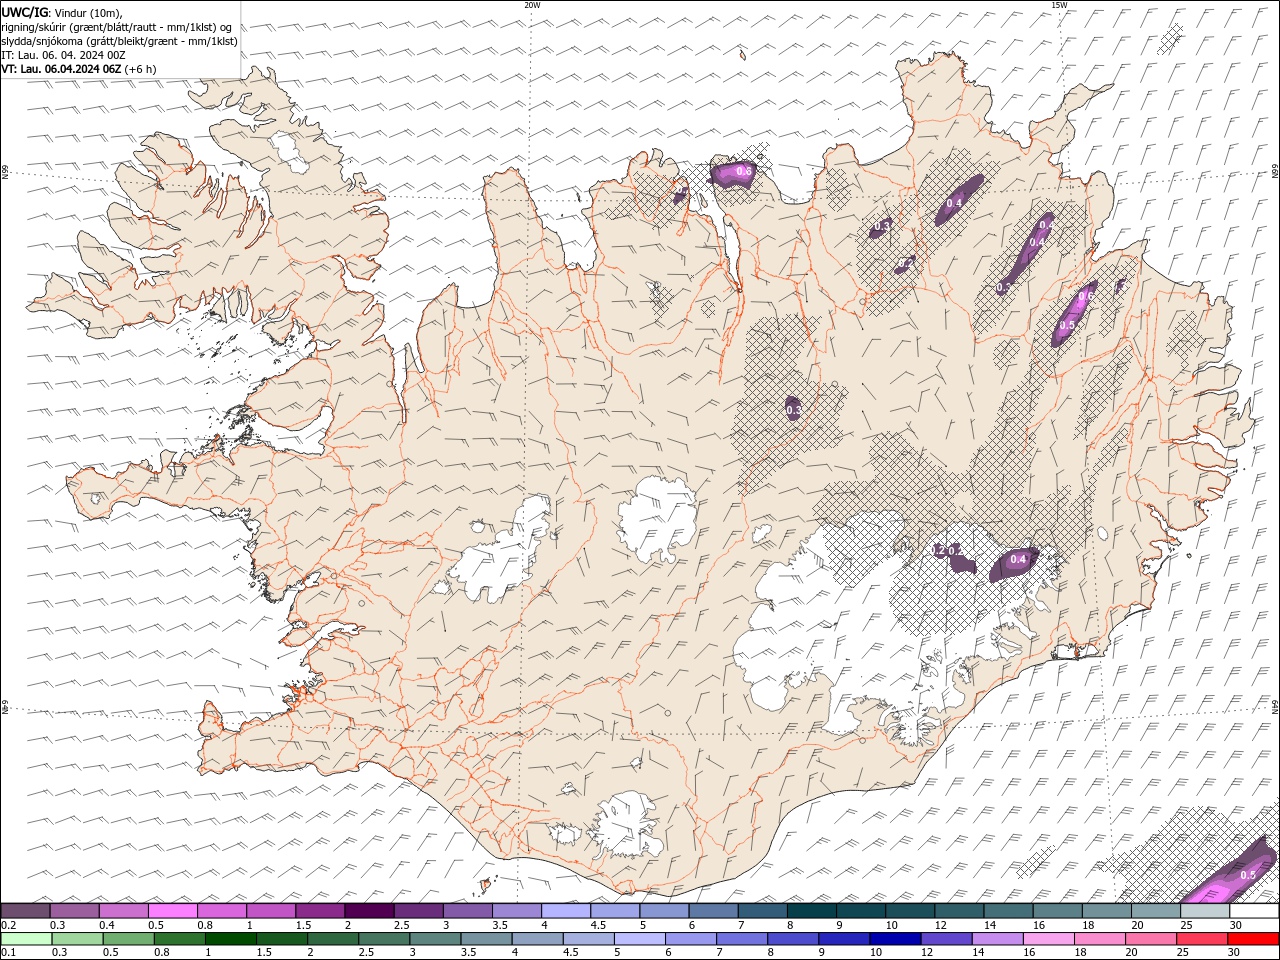
Task: Click the slydda/snjókoma legend description line
Action: 119,41
